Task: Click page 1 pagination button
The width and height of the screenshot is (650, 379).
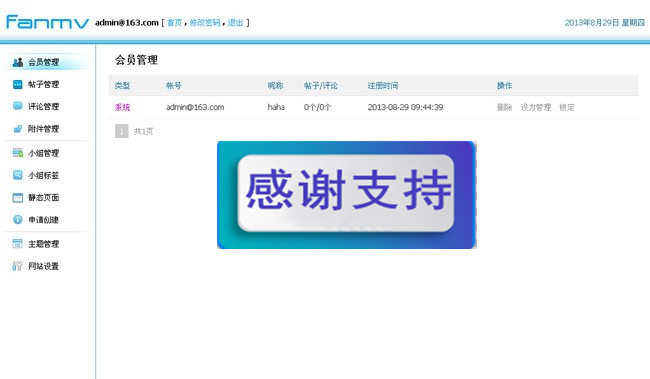Action: pos(121,131)
